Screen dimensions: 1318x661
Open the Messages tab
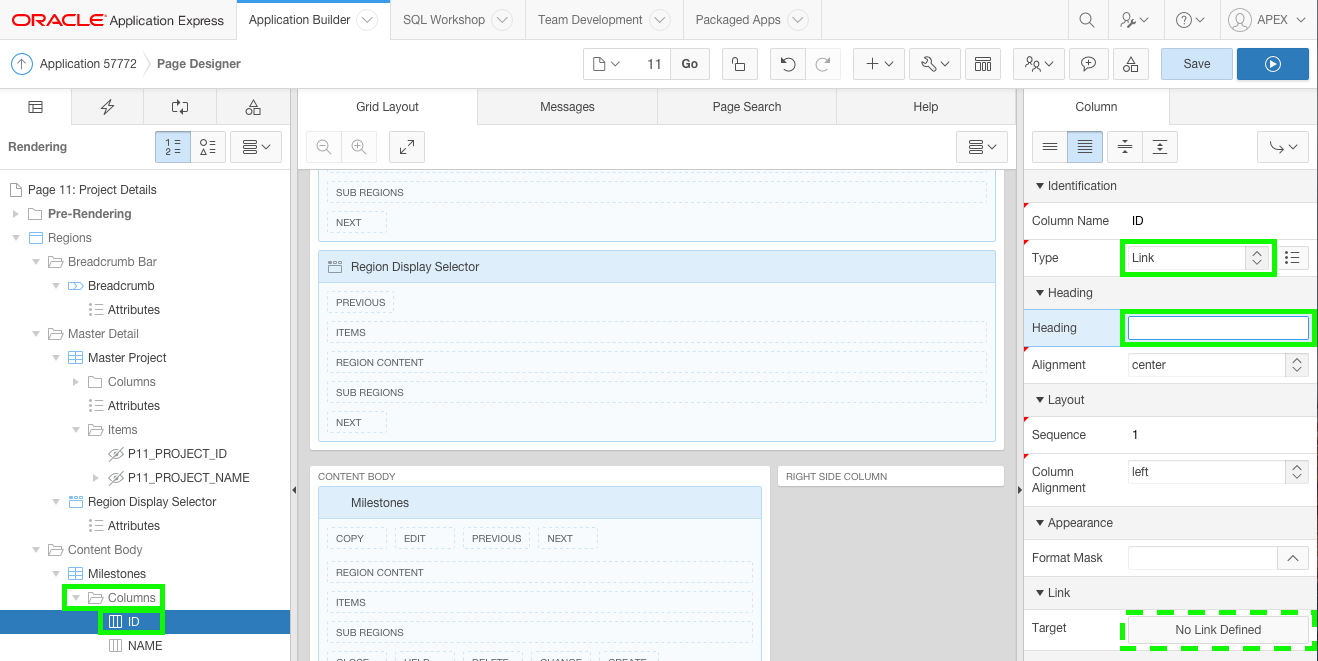[567, 107]
